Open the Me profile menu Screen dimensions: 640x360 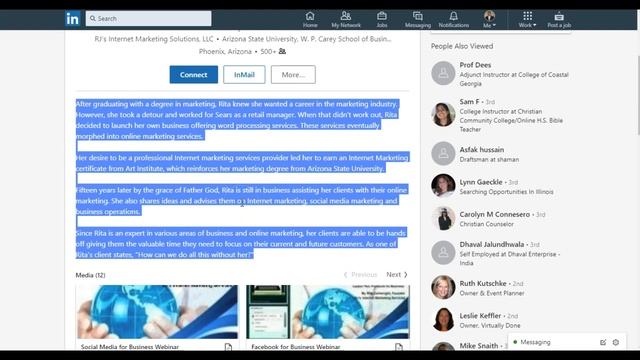[x=489, y=20]
